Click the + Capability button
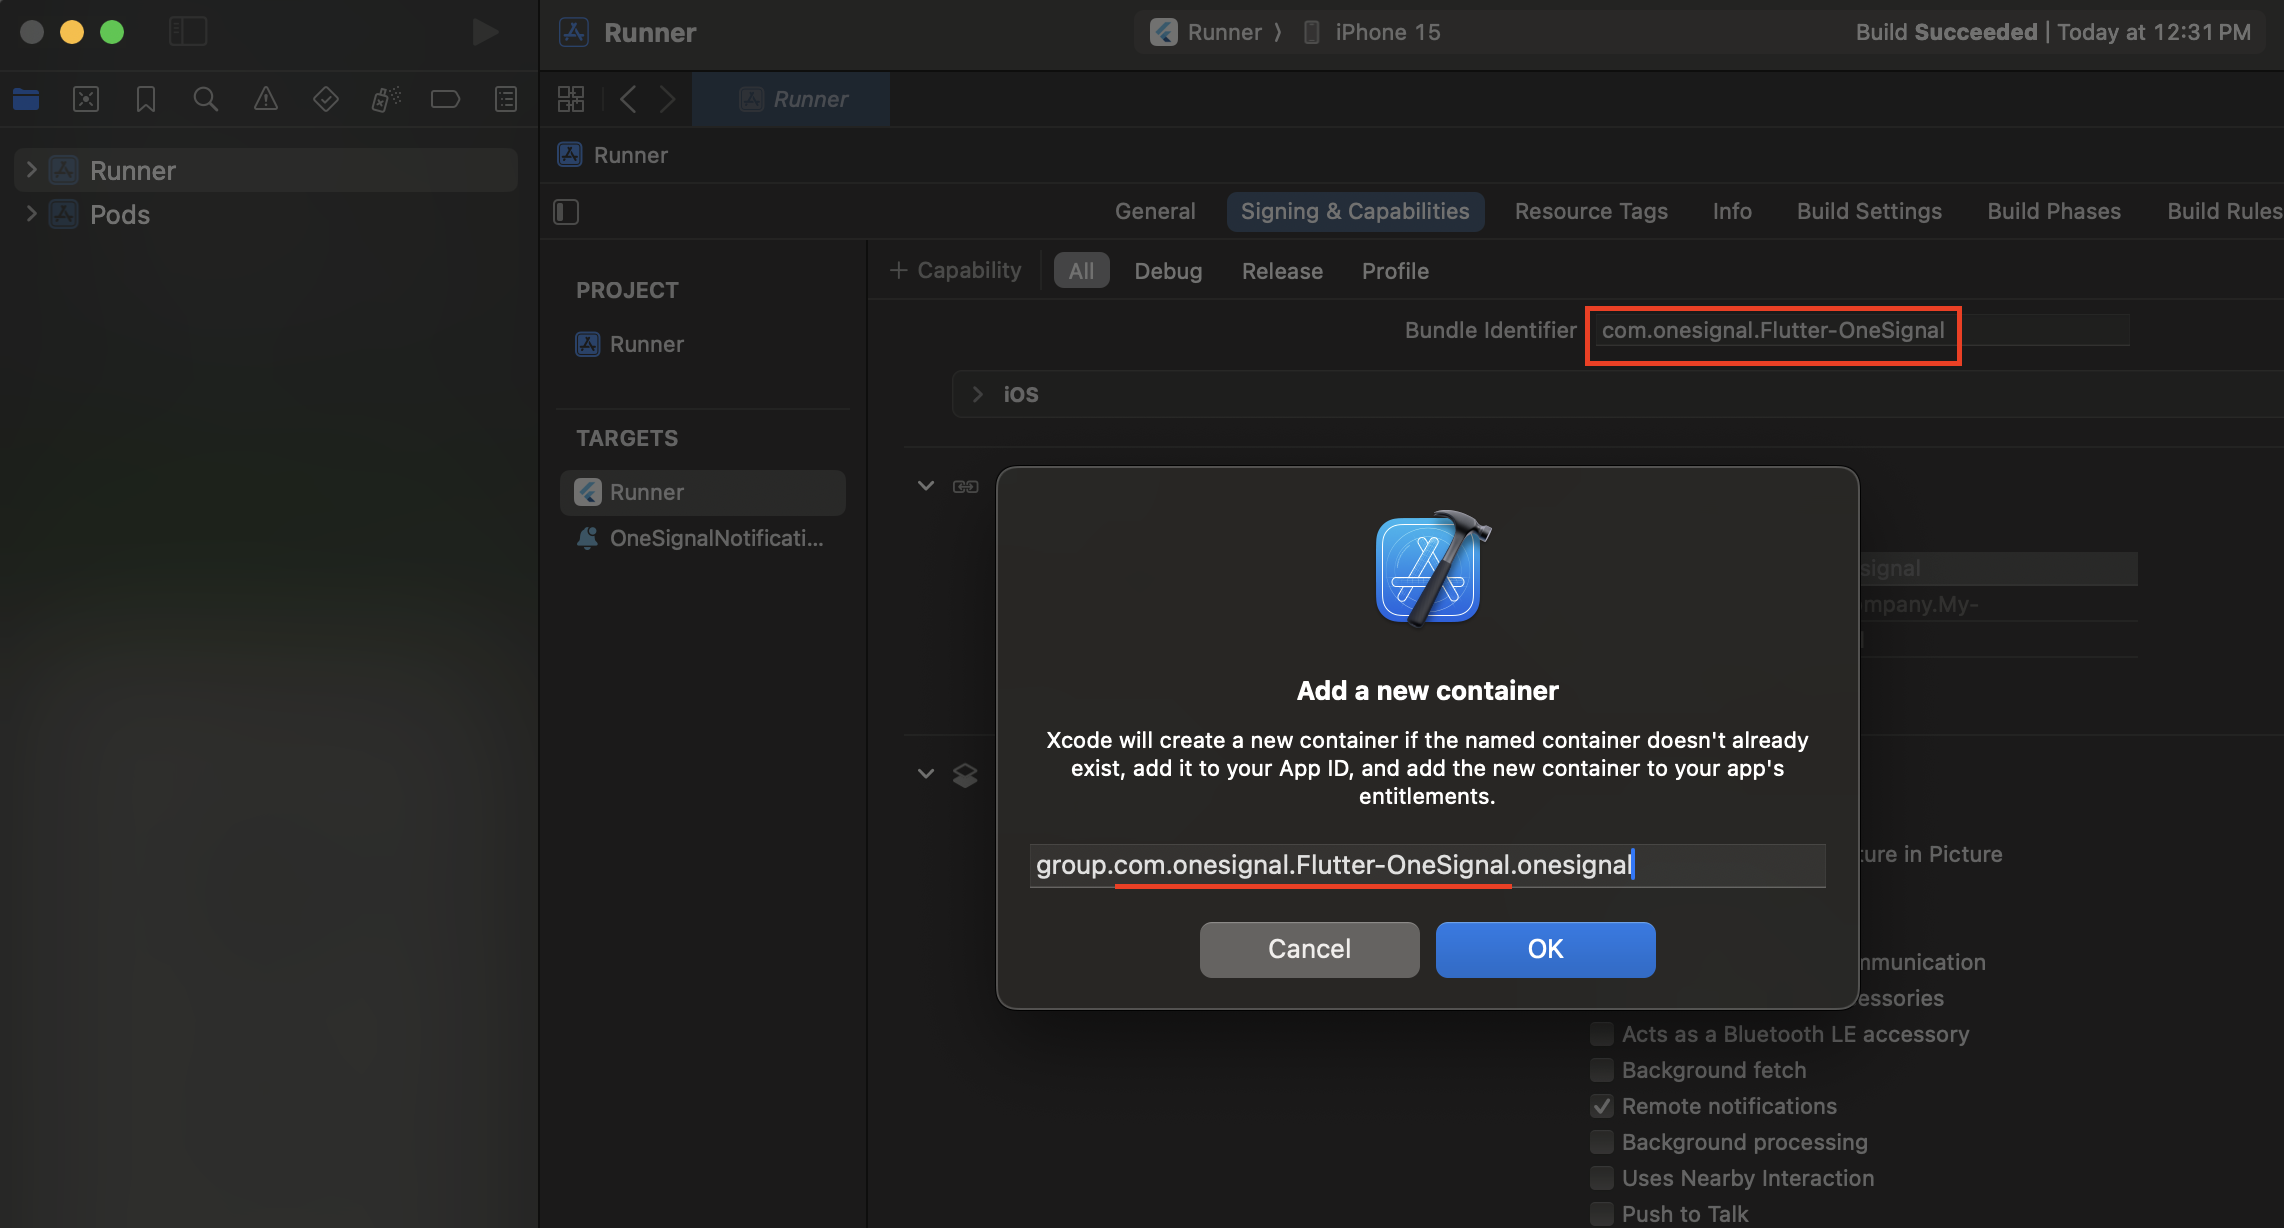The height and width of the screenshot is (1228, 2284). 956,271
